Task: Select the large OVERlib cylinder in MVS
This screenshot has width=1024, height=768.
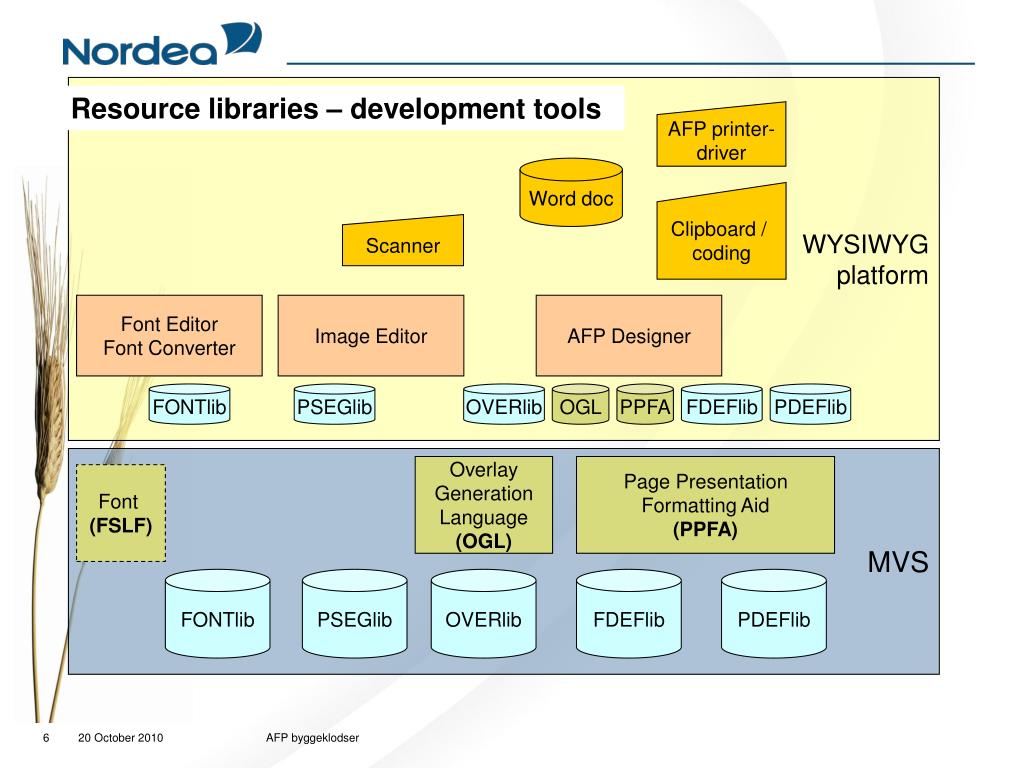Action: (483, 613)
